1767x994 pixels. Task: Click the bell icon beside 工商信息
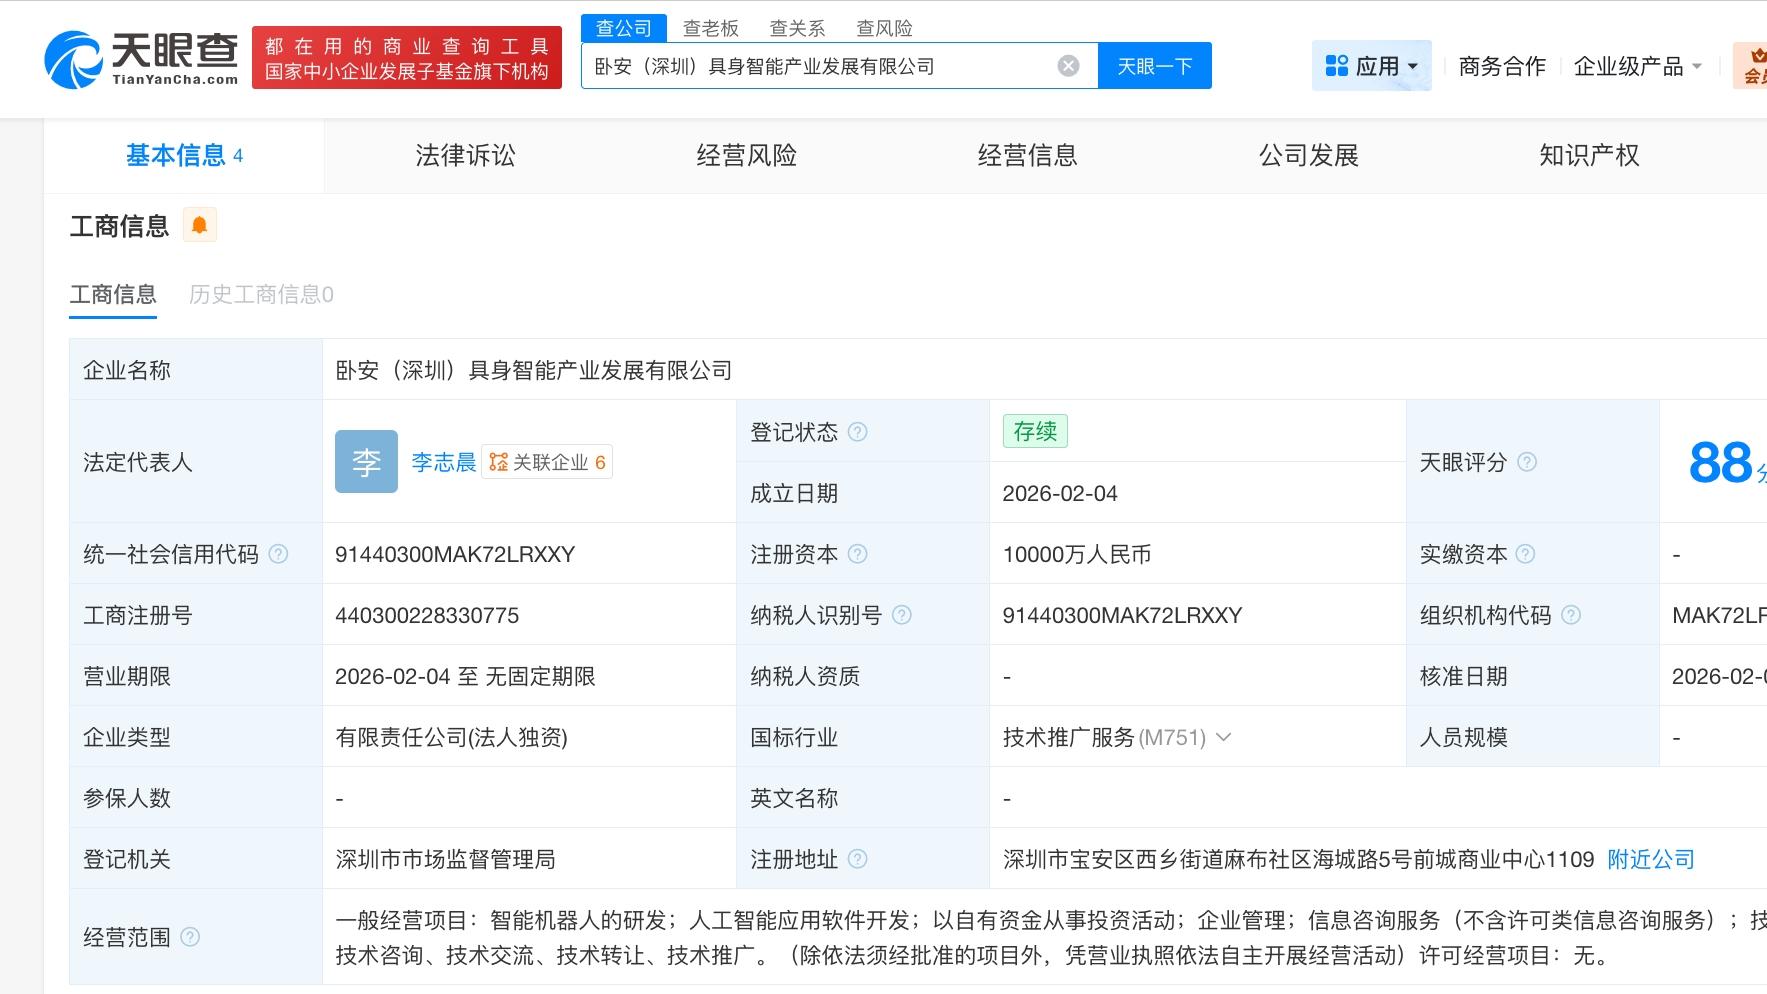pyautogui.click(x=200, y=224)
